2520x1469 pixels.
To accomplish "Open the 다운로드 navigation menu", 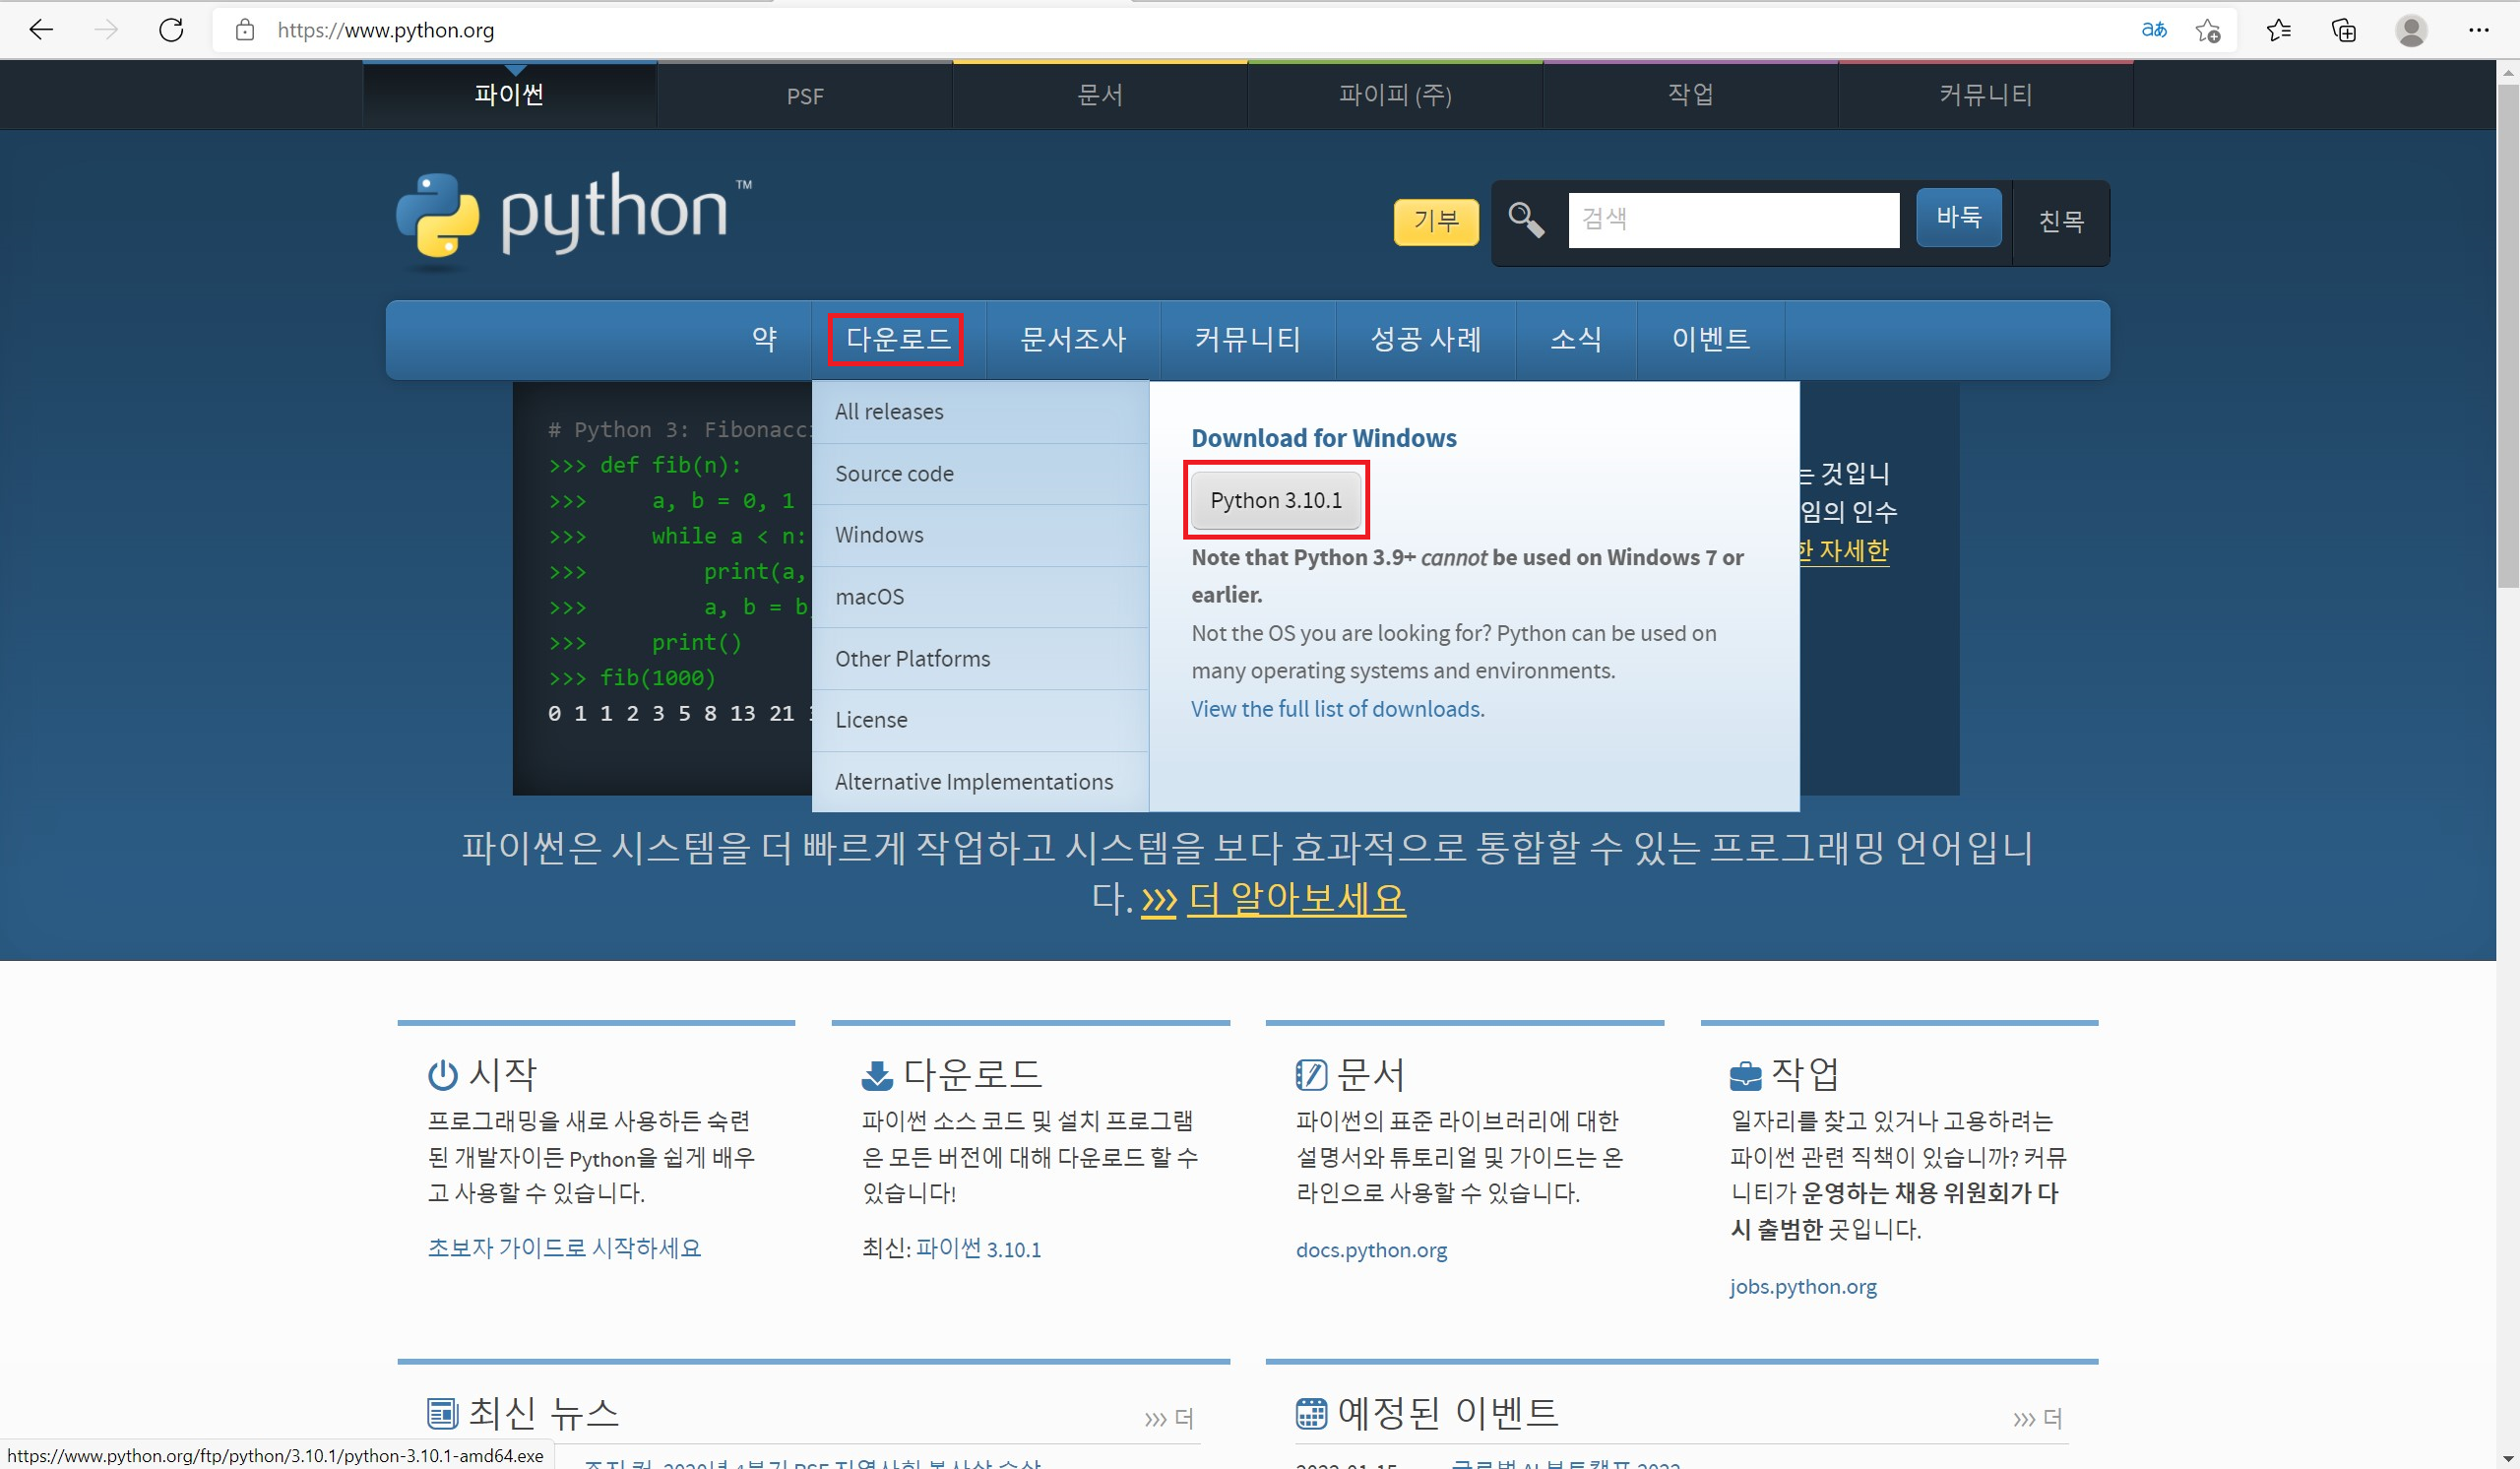I will 896,339.
